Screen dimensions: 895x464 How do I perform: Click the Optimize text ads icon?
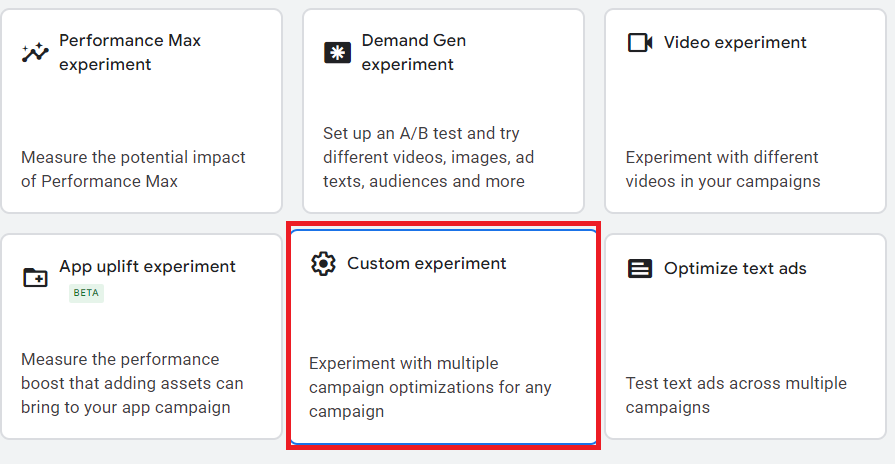639,268
